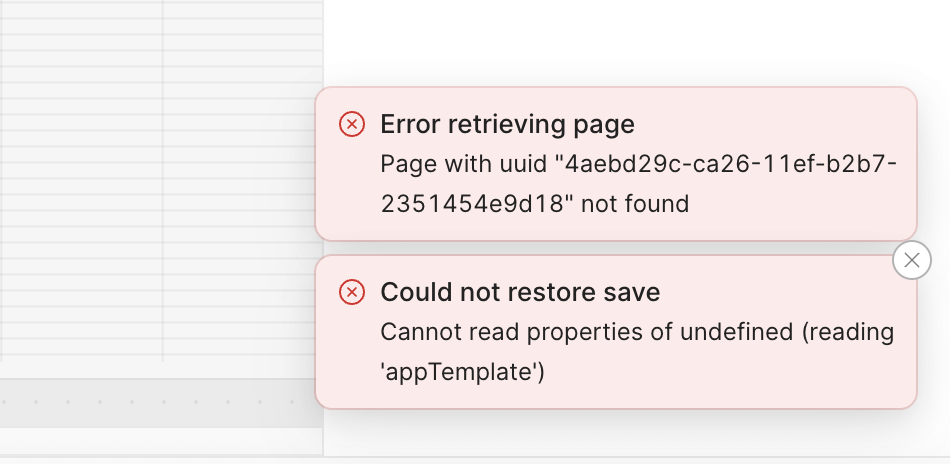Image resolution: width=950 pixels, height=464 pixels.
Task: Click the Page with uuid label text
Action: pos(463,164)
